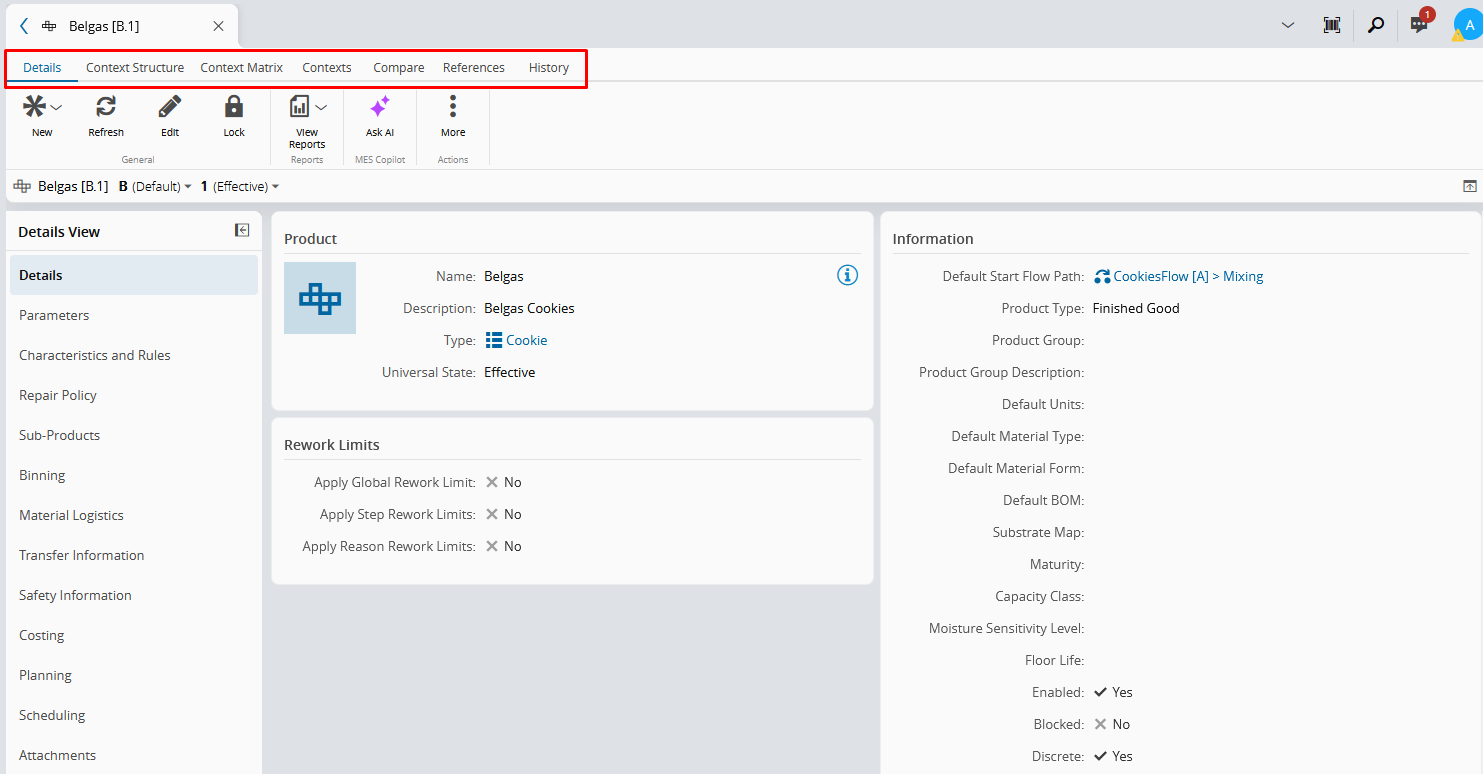Screen dimensions: 1483x774
Task: Open the References tab
Action: point(474,68)
